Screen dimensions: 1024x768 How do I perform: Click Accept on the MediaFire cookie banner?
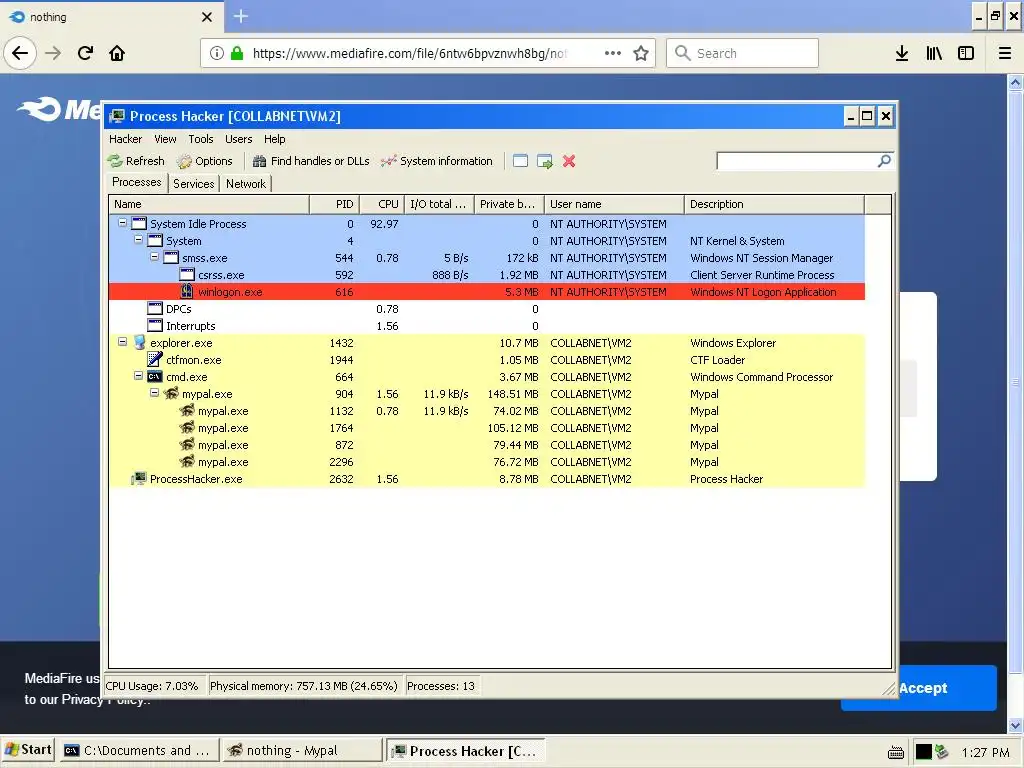[x=922, y=688]
